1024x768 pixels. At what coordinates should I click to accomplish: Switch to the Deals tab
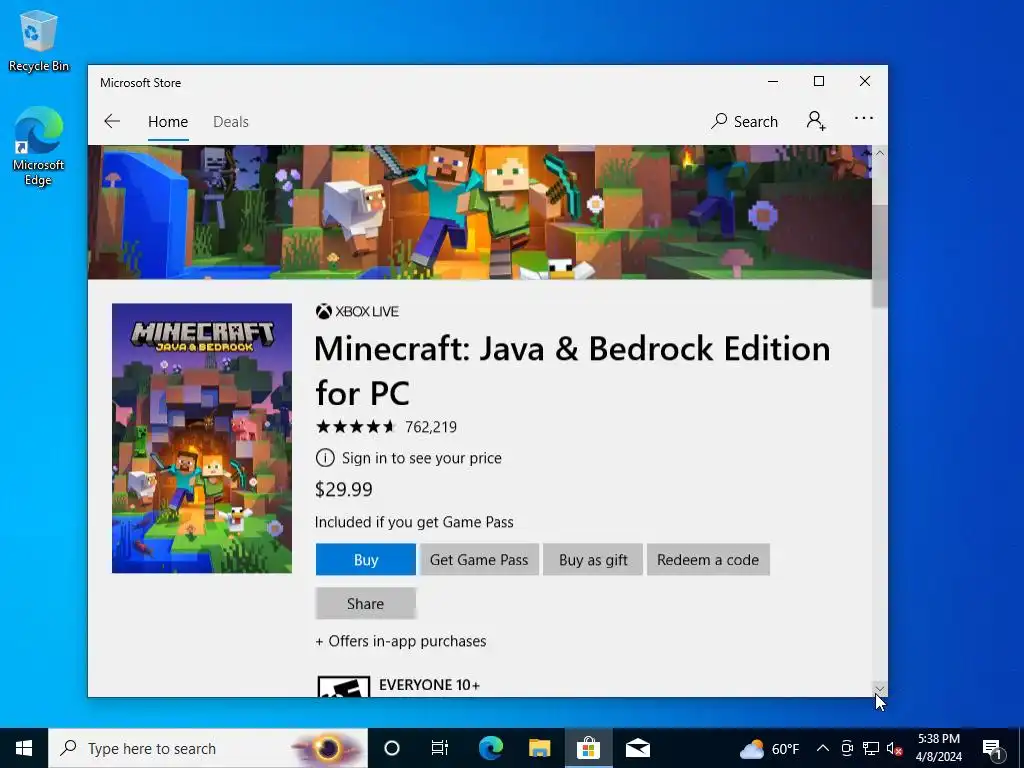point(231,122)
